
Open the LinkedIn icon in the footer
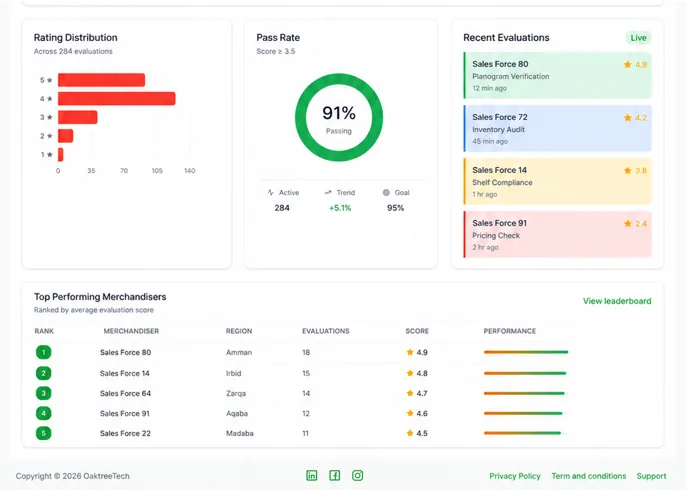click(x=312, y=476)
